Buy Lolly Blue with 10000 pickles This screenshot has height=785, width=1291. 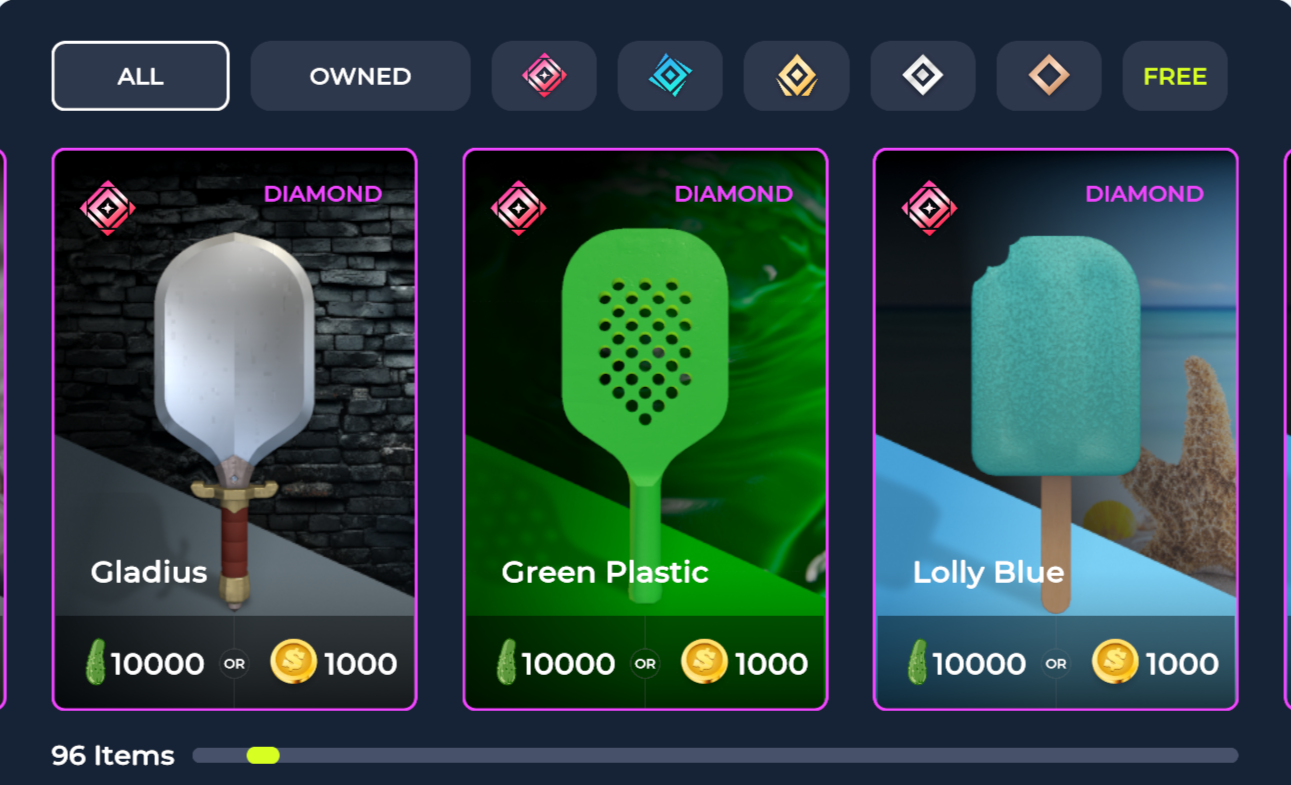(967, 663)
